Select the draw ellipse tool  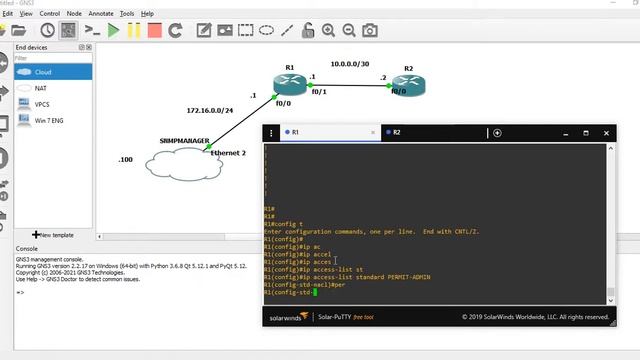point(266,30)
